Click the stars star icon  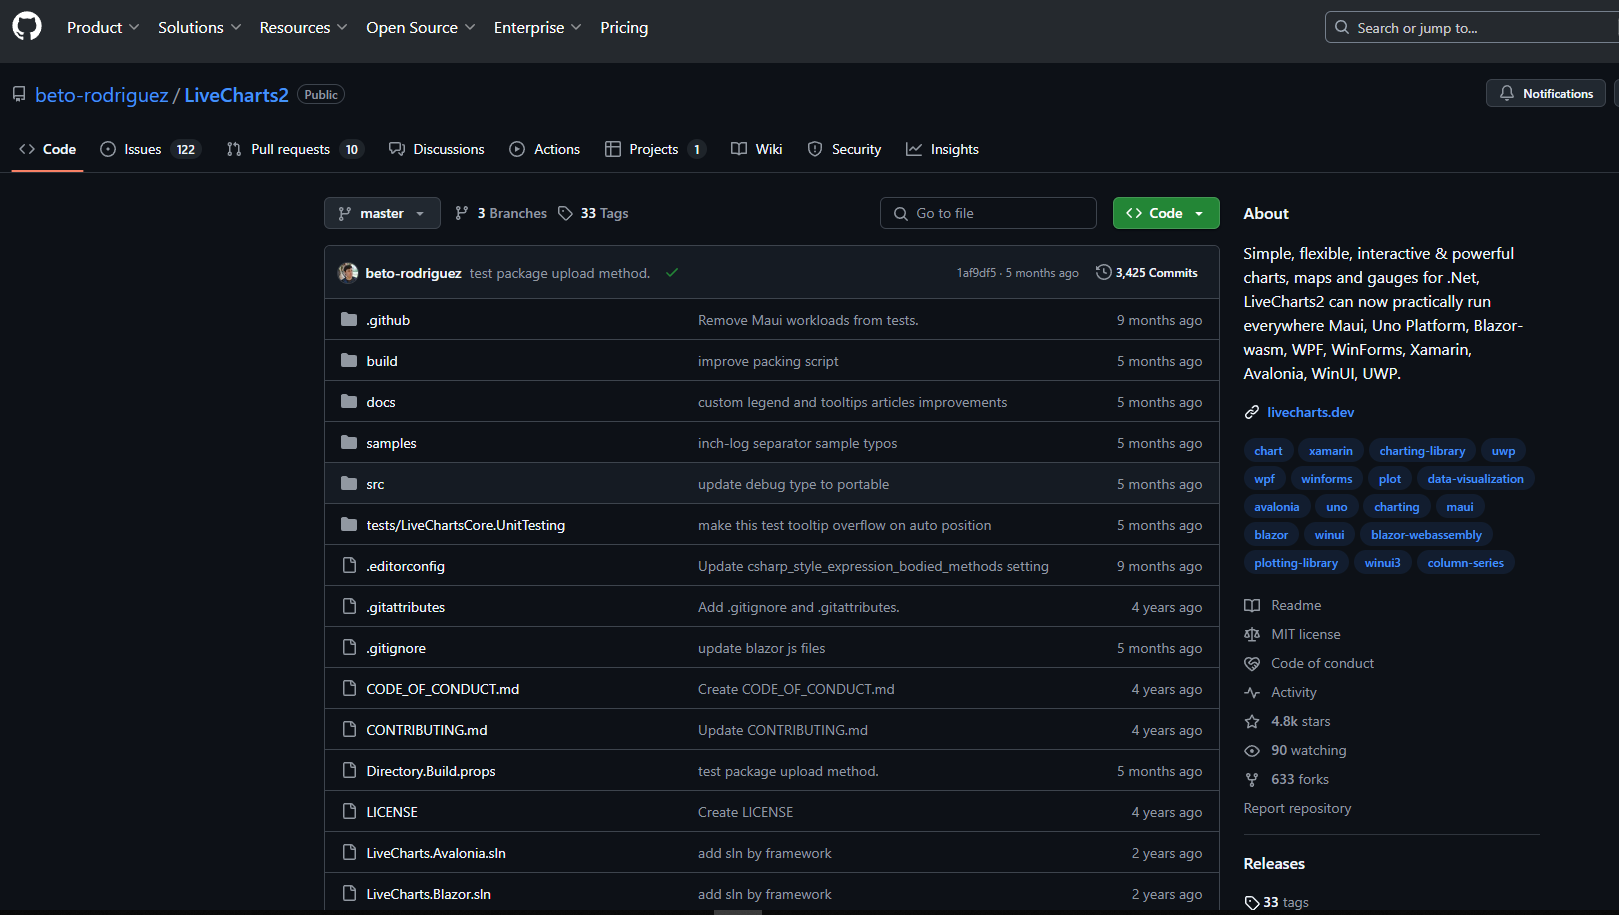(1252, 721)
